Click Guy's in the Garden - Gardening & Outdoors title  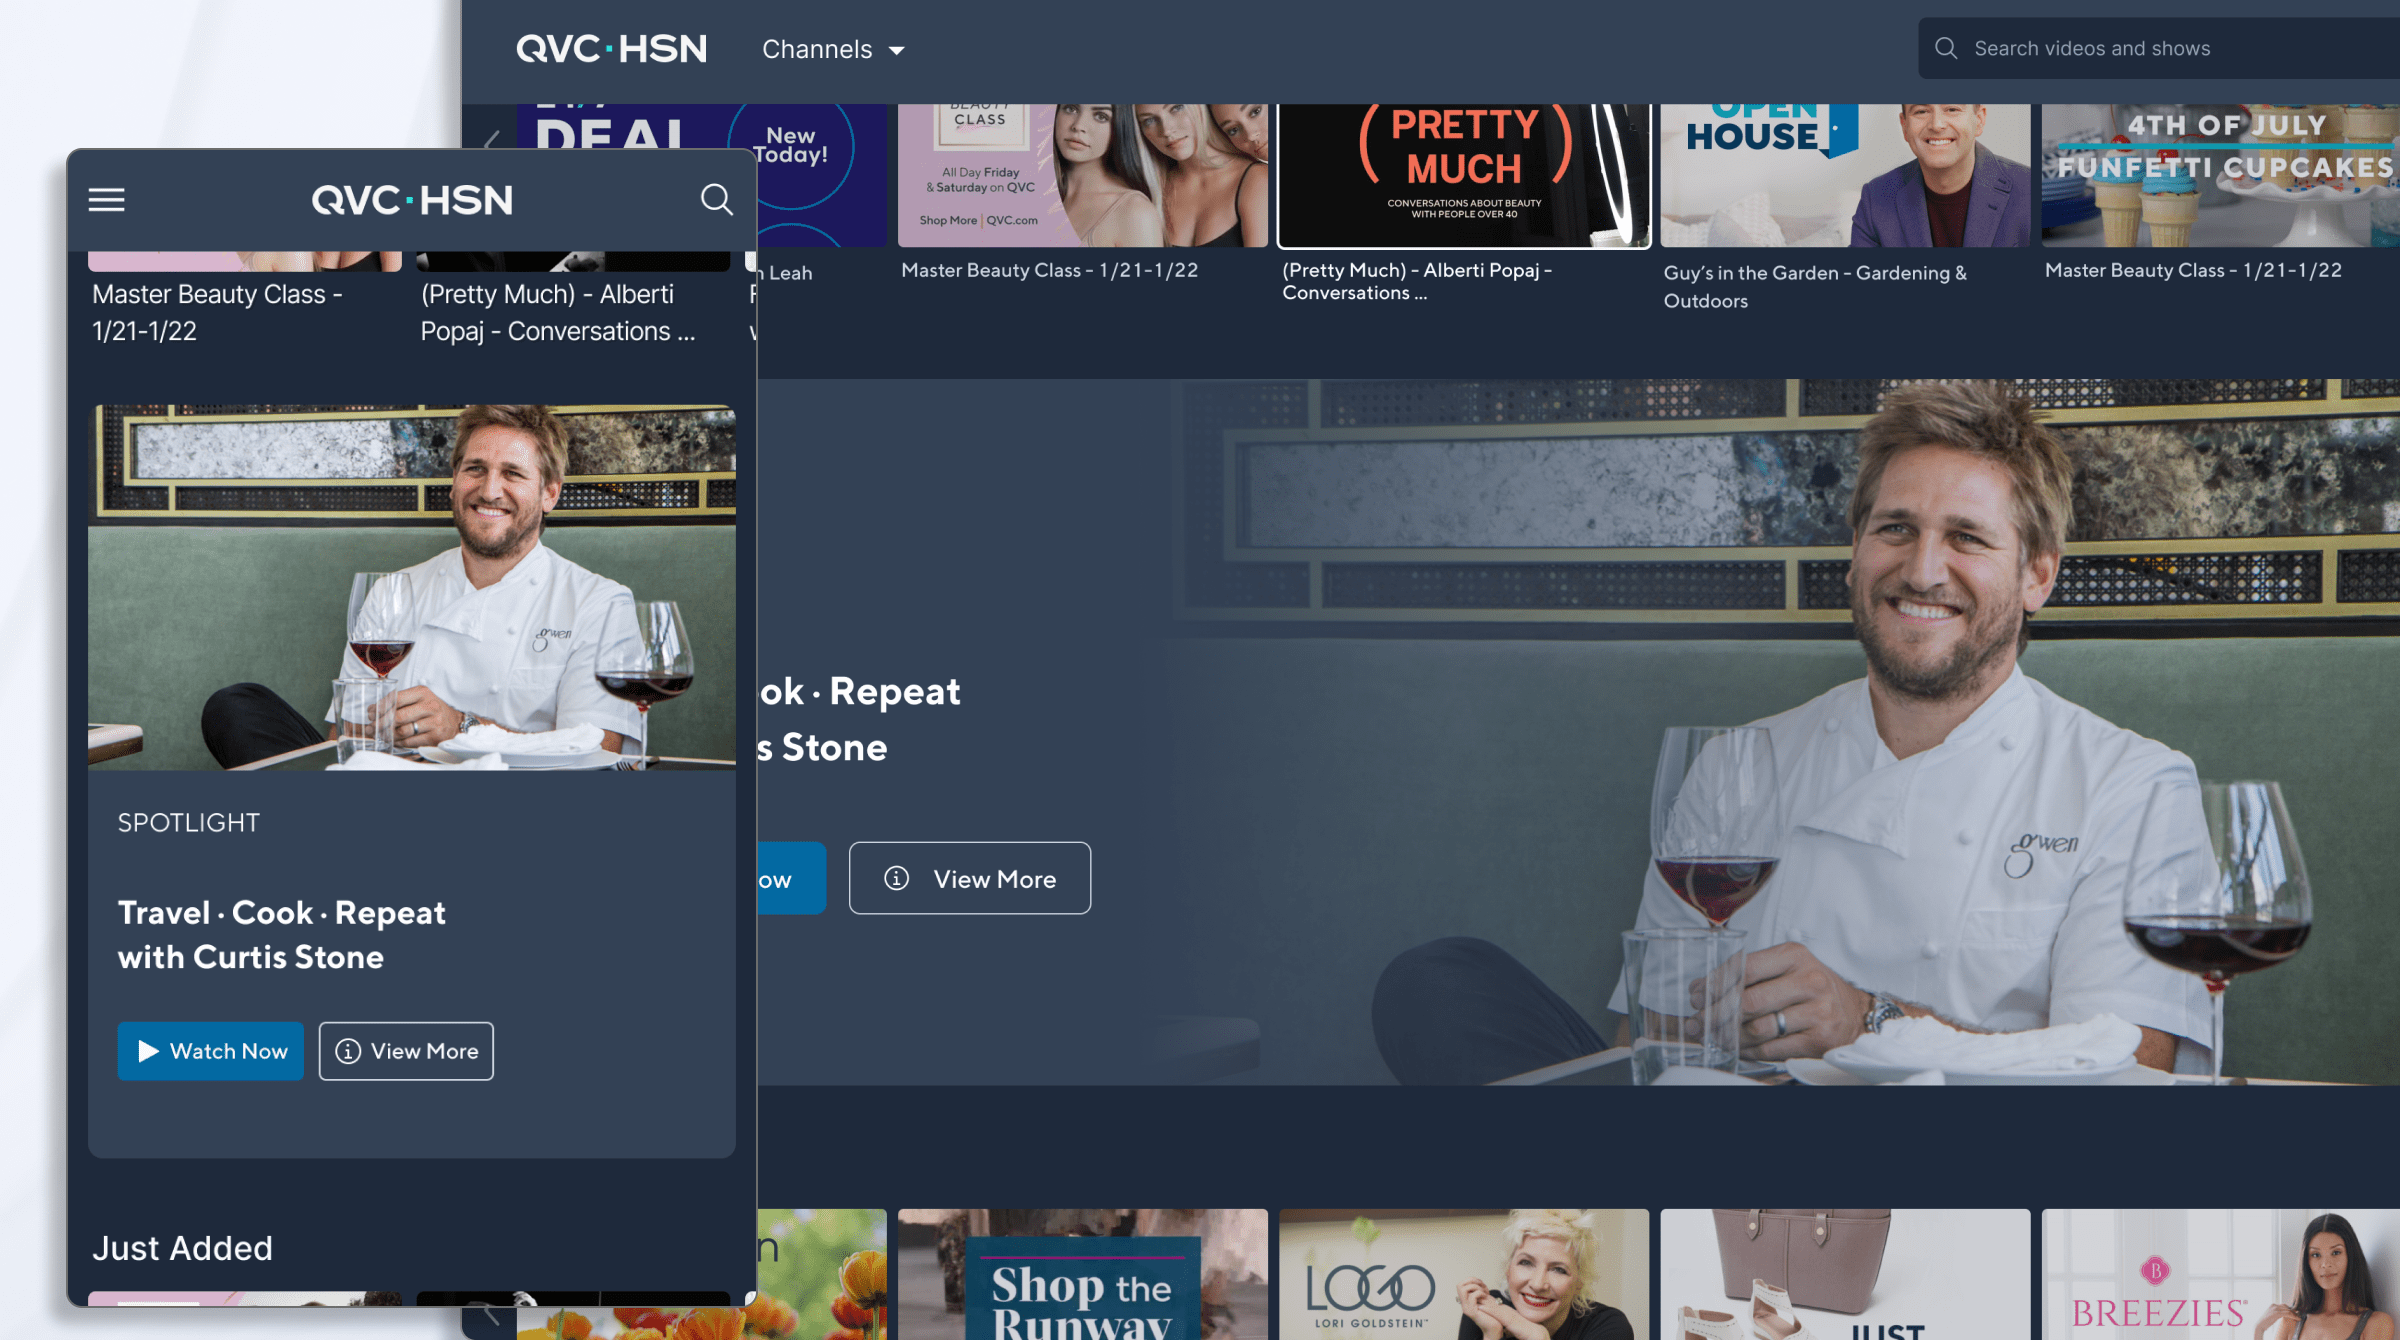[x=1815, y=286]
